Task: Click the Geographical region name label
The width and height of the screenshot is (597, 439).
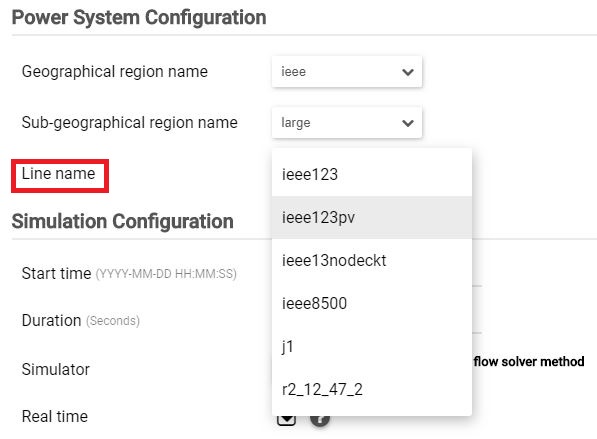Action: (x=115, y=72)
